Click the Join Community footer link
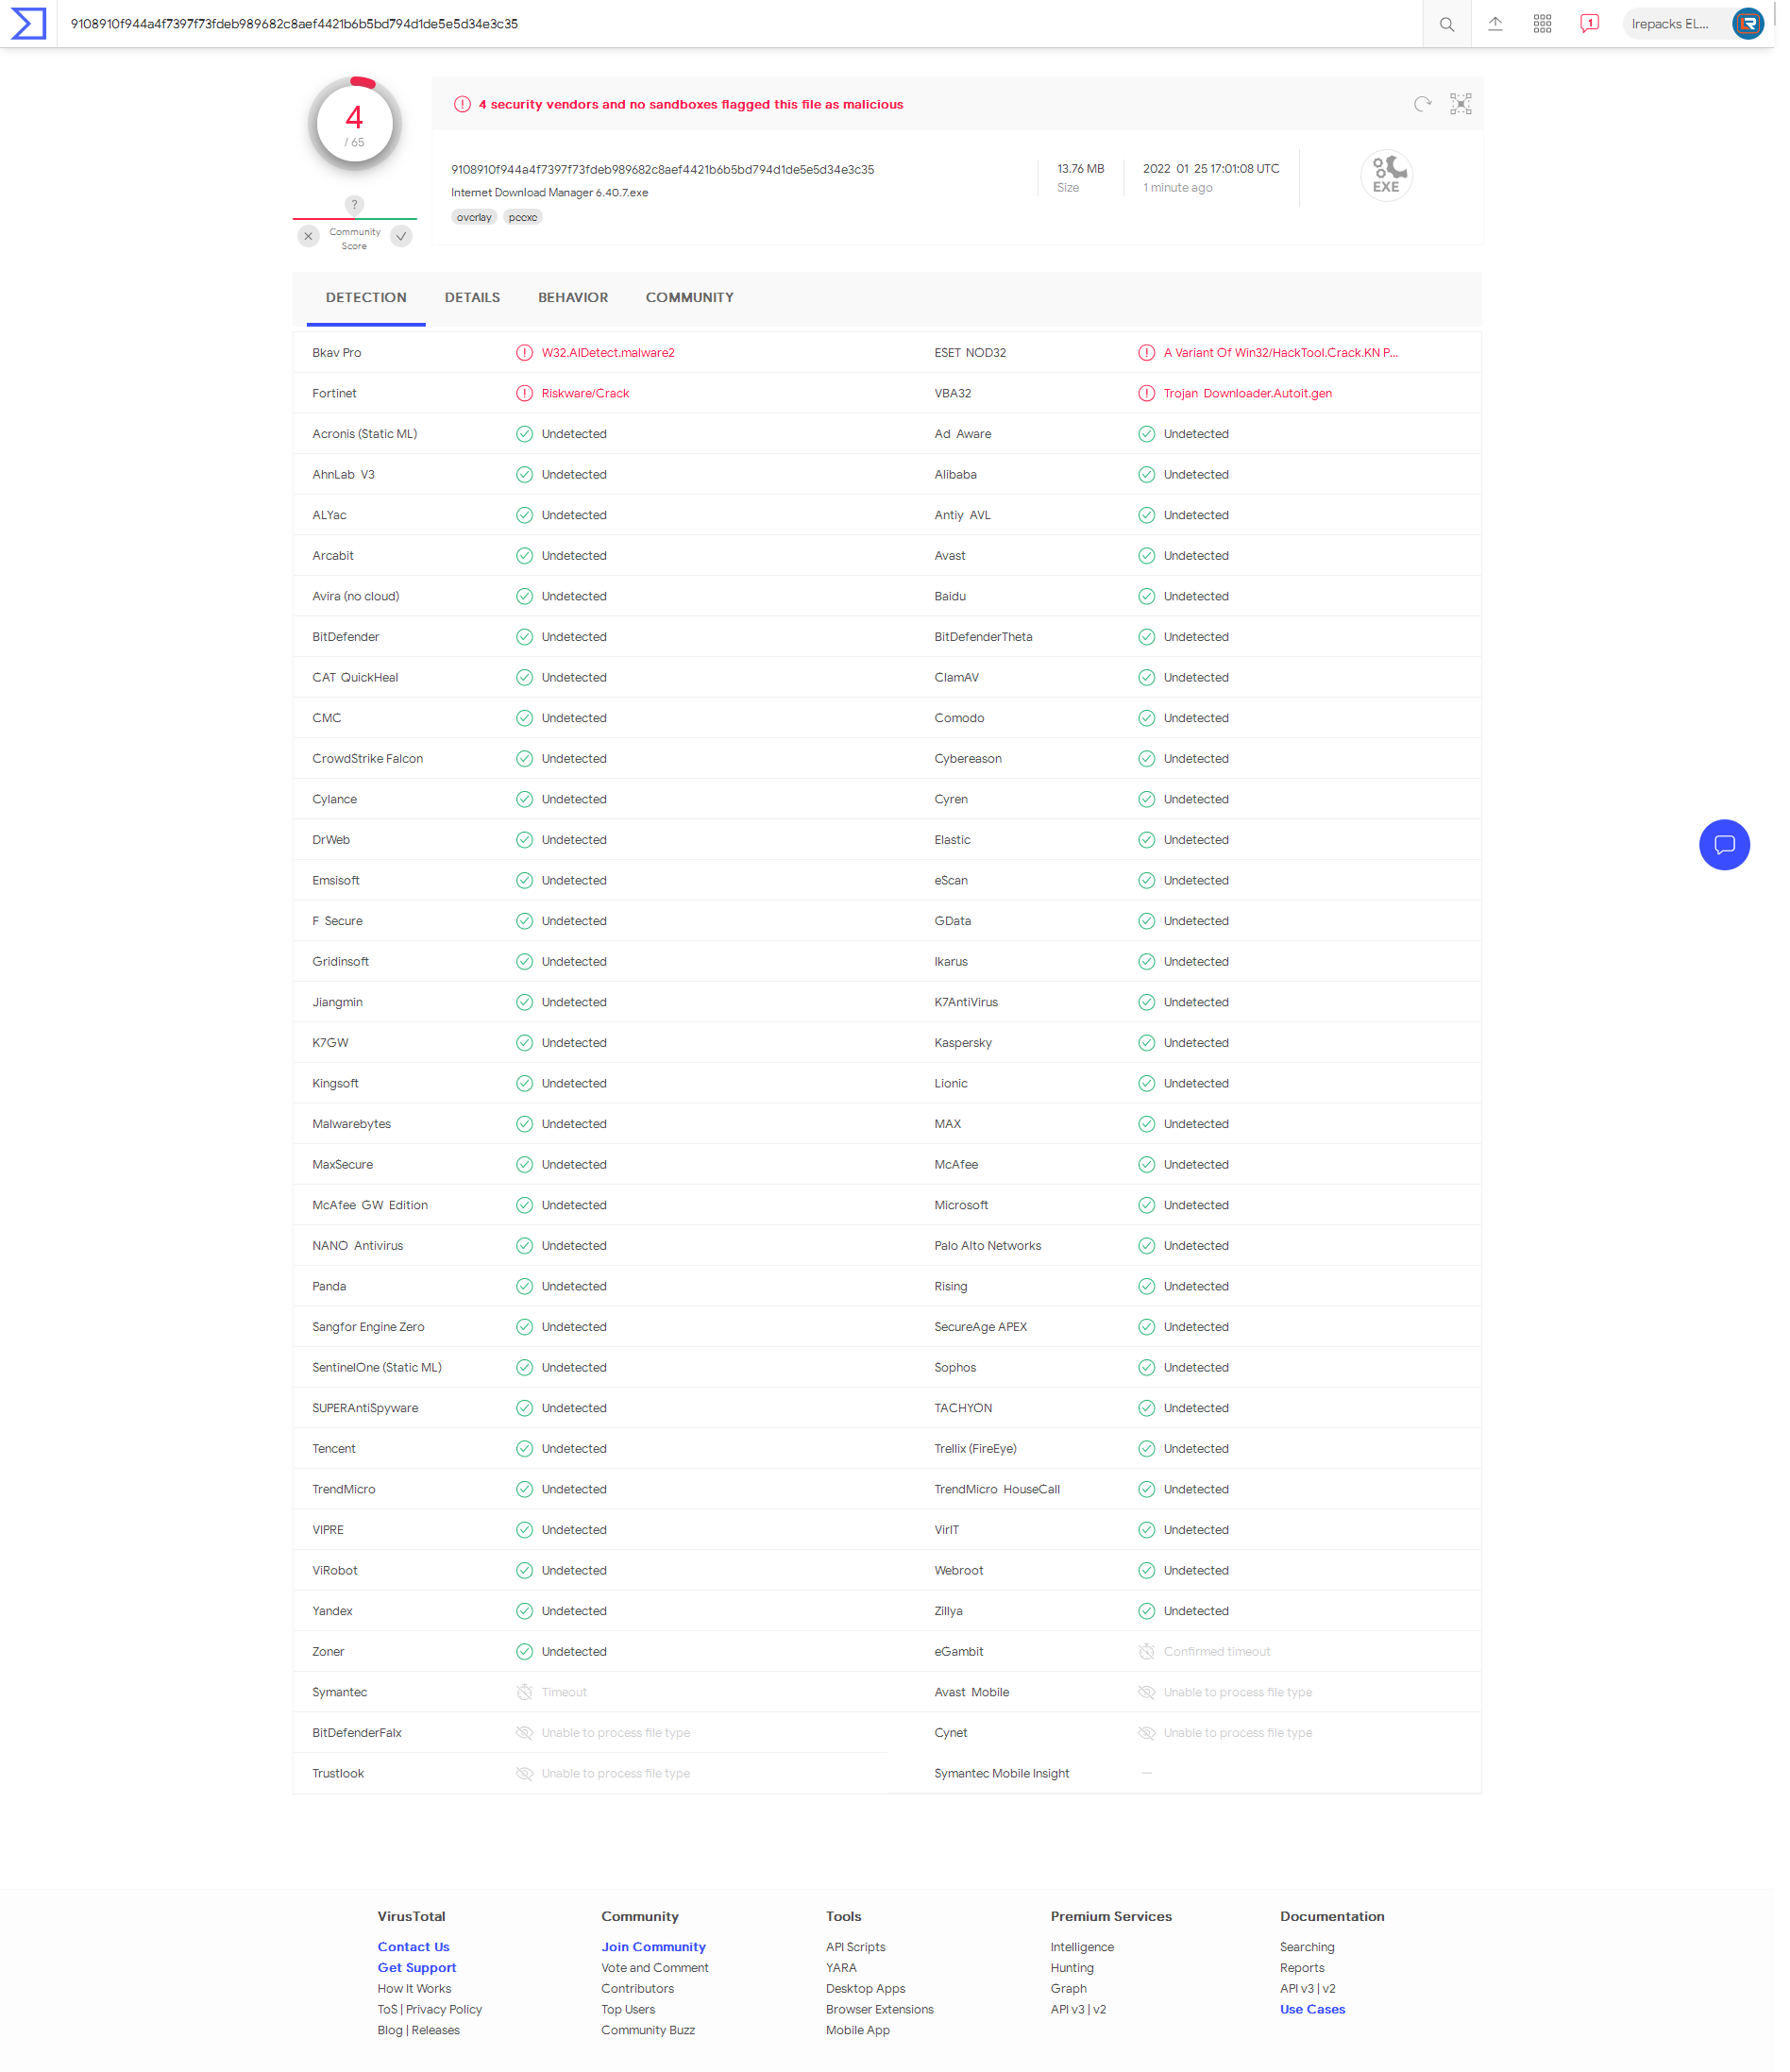This screenshot has height=2072, width=1790. [x=653, y=1947]
